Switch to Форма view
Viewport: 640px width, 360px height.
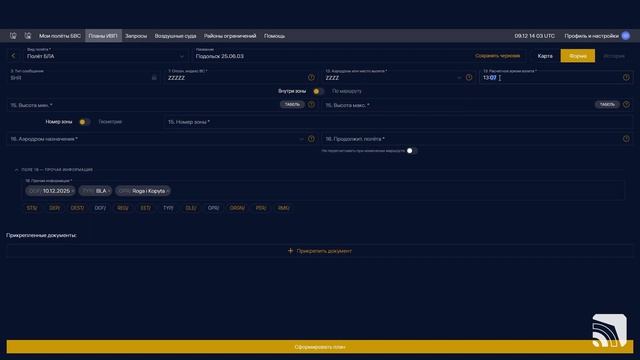tap(578, 56)
